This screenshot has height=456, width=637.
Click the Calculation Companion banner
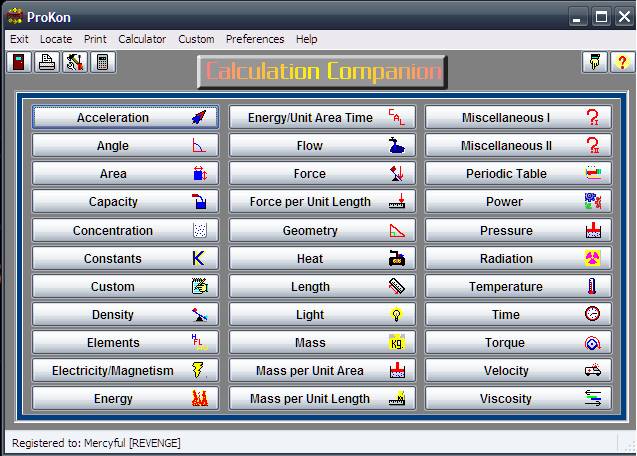coord(322,72)
